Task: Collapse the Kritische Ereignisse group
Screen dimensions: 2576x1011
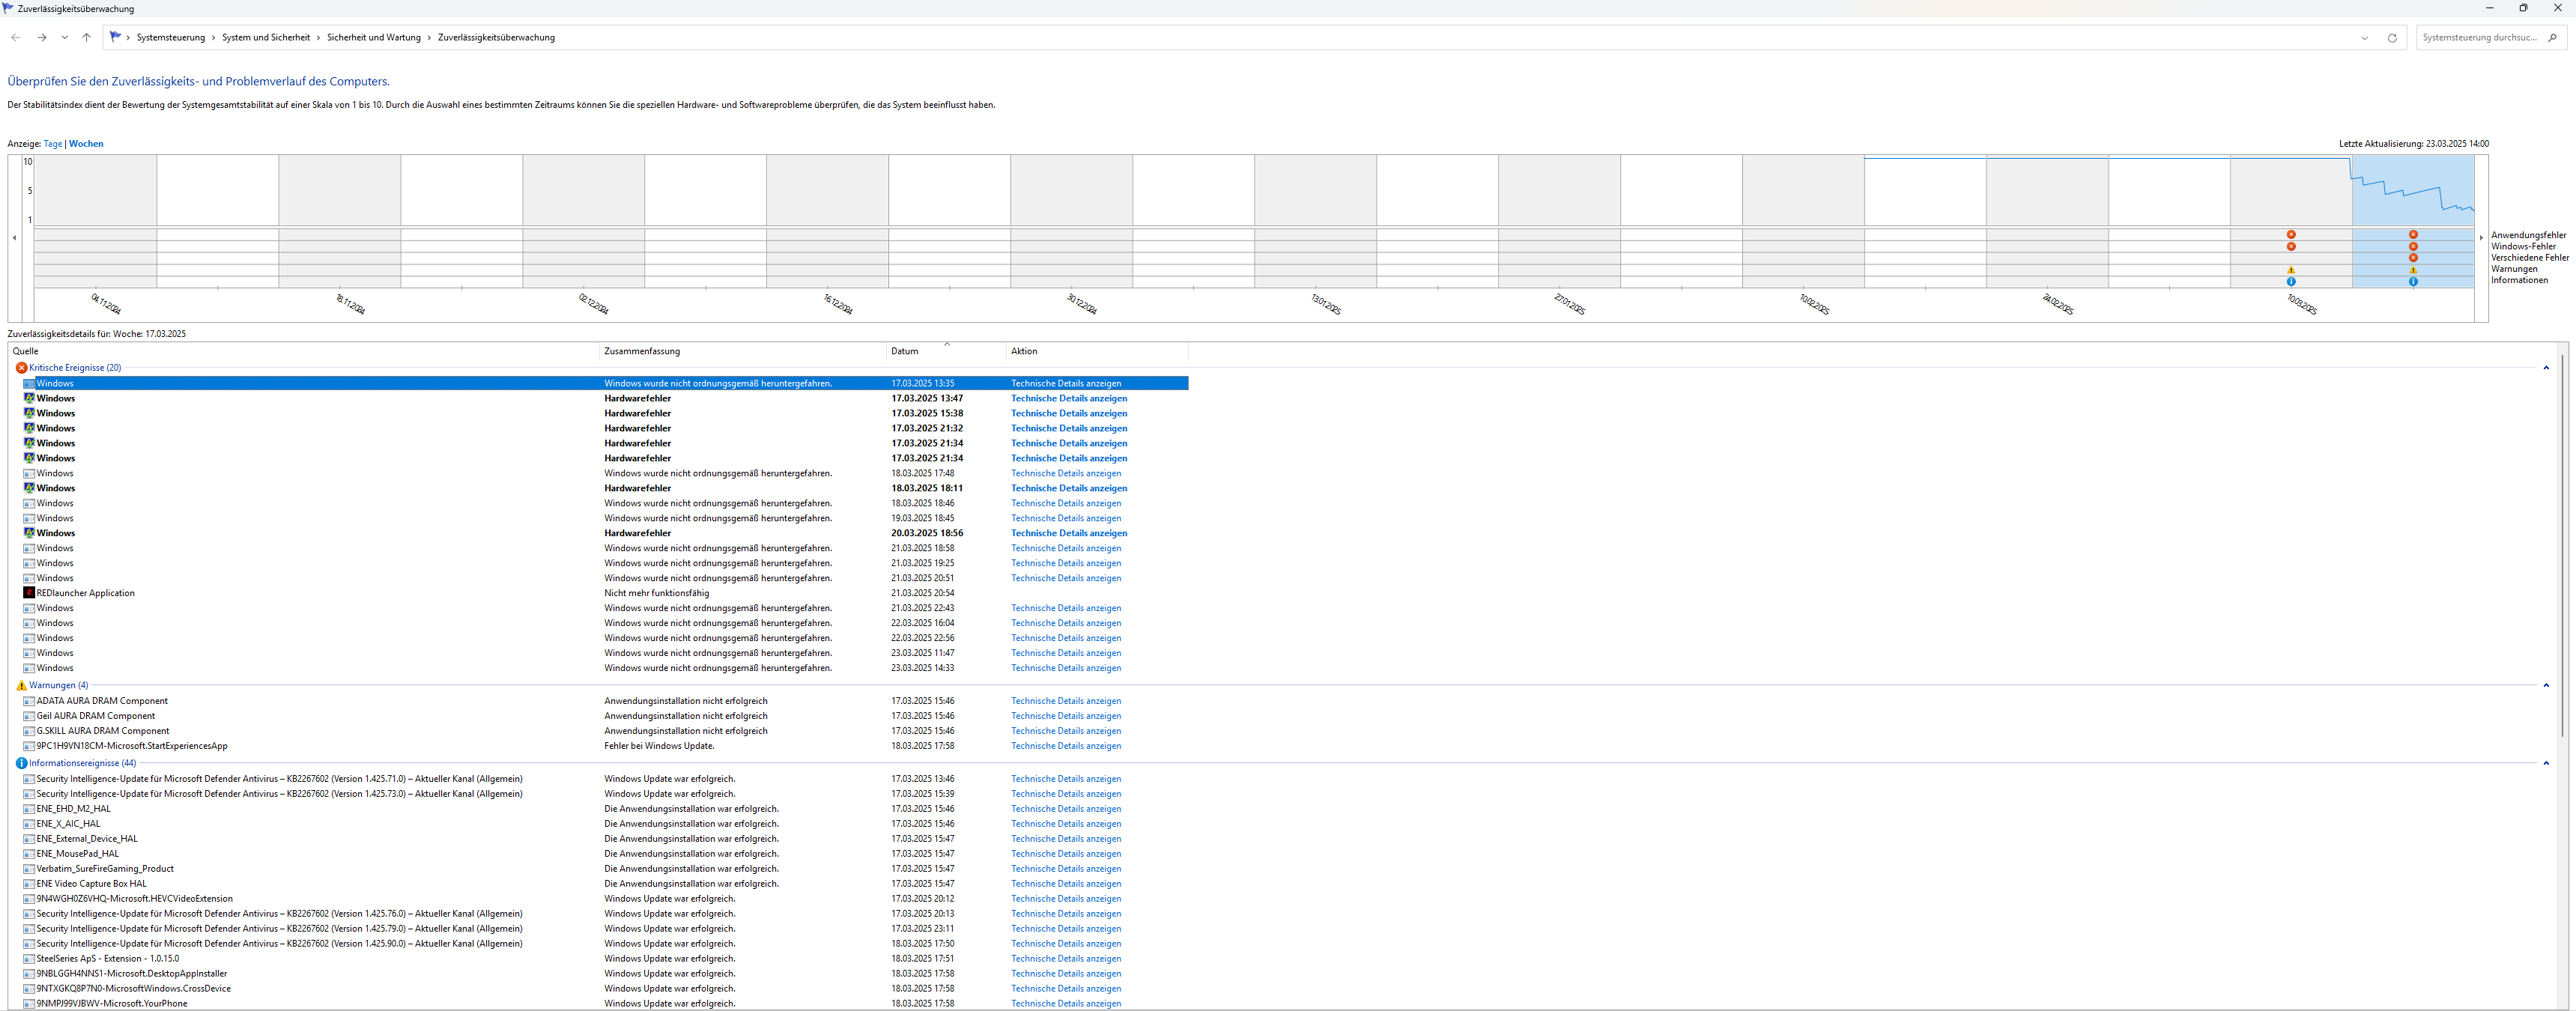Action: click(2546, 368)
